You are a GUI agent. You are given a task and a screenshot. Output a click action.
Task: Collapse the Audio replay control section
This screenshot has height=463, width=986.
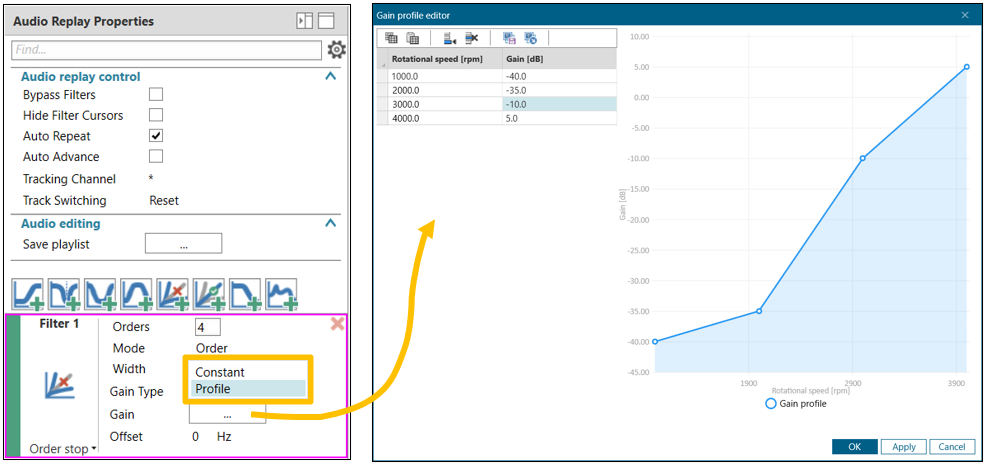(331, 76)
